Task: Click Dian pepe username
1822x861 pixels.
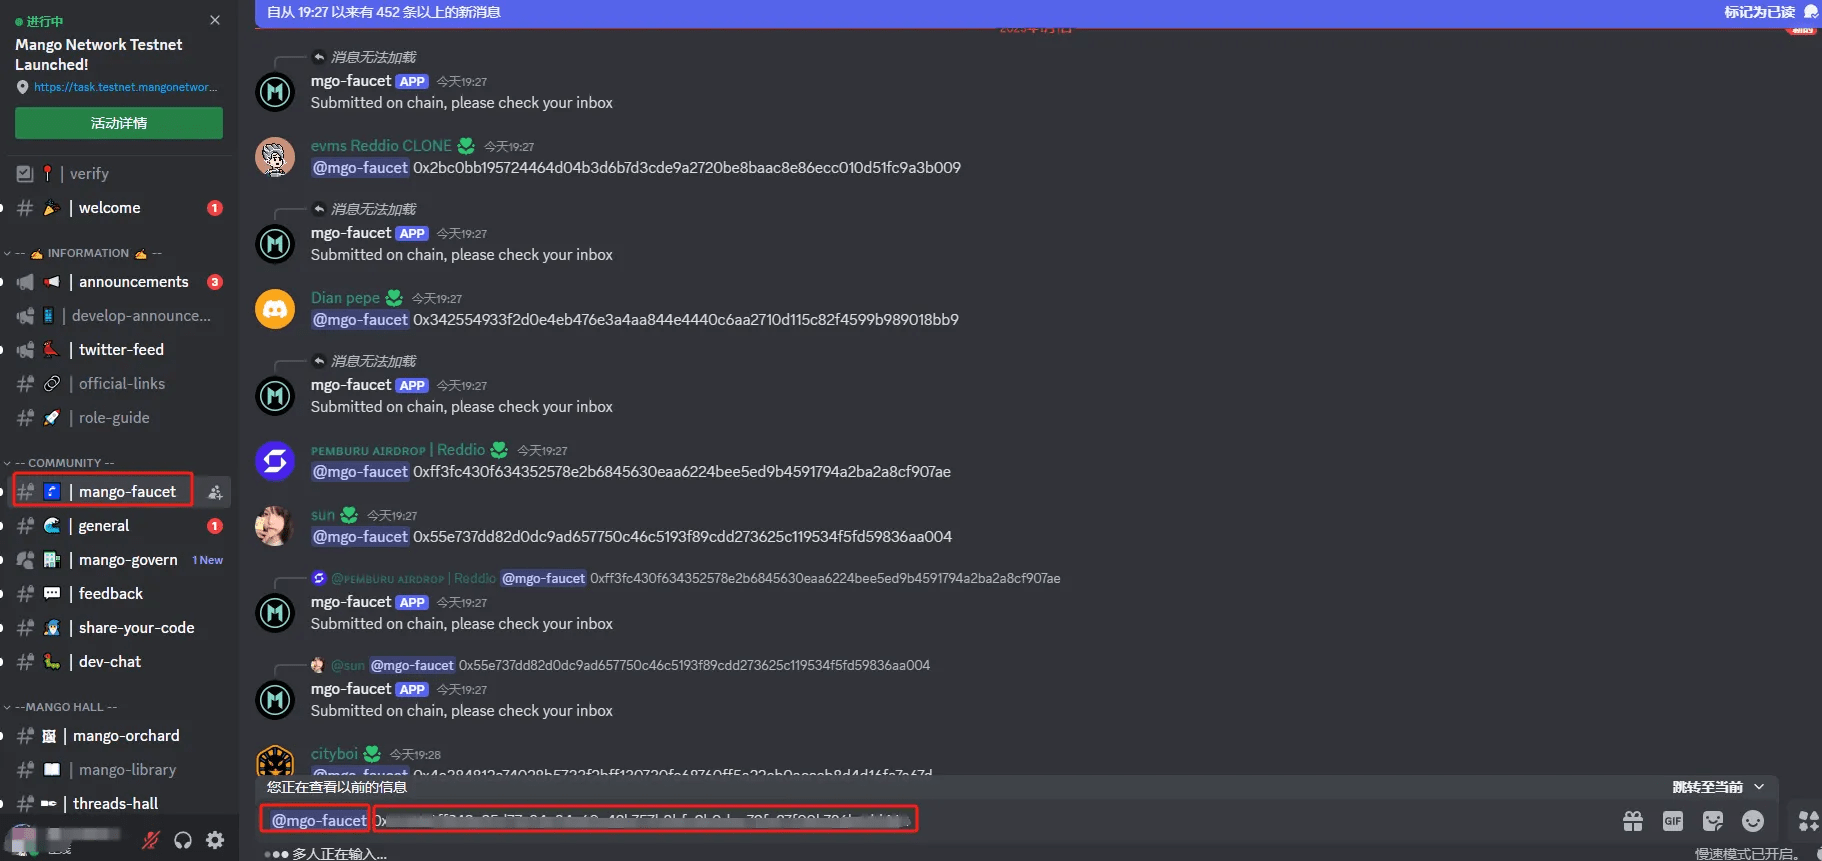Action: pos(345,298)
